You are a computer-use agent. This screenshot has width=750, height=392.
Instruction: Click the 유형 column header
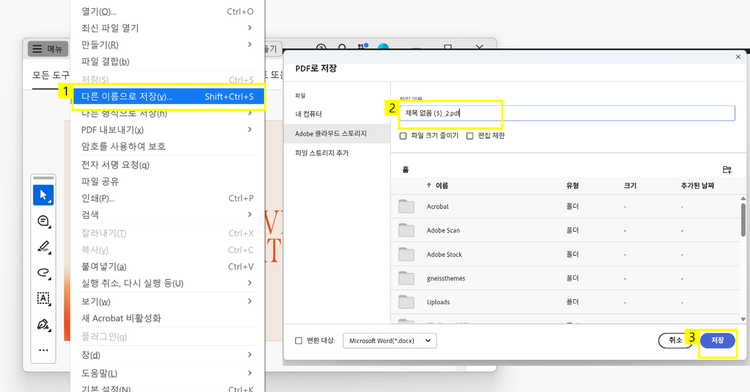click(x=573, y=185)
